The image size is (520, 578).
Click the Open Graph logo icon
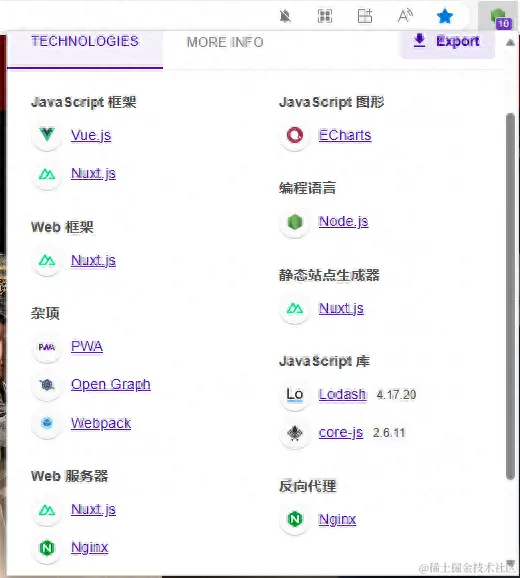coord(47,385)
